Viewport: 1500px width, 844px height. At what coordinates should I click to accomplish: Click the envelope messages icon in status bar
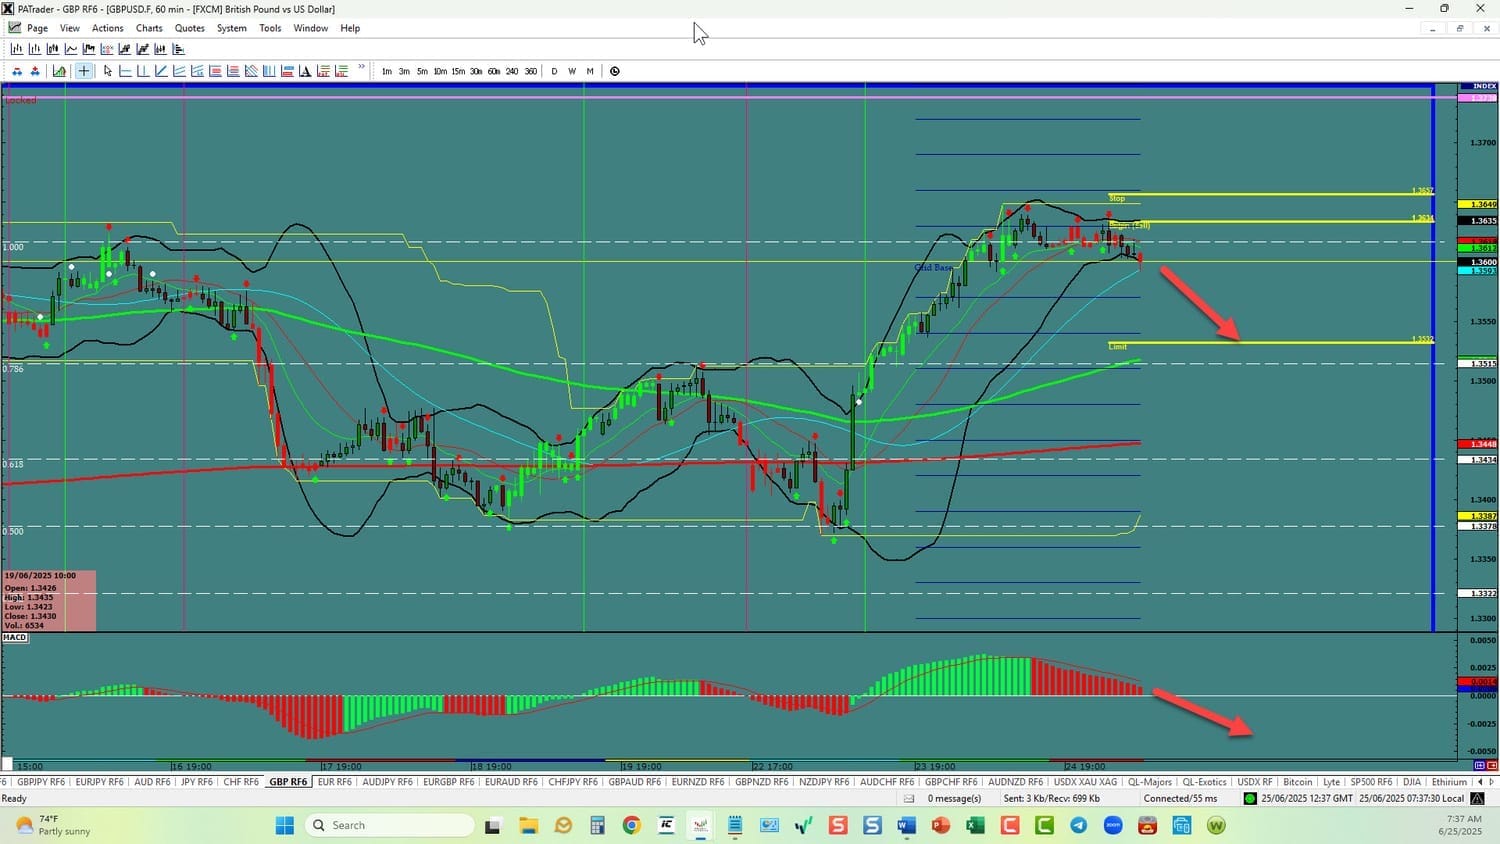pyautogui.click(x=909, y=799)
